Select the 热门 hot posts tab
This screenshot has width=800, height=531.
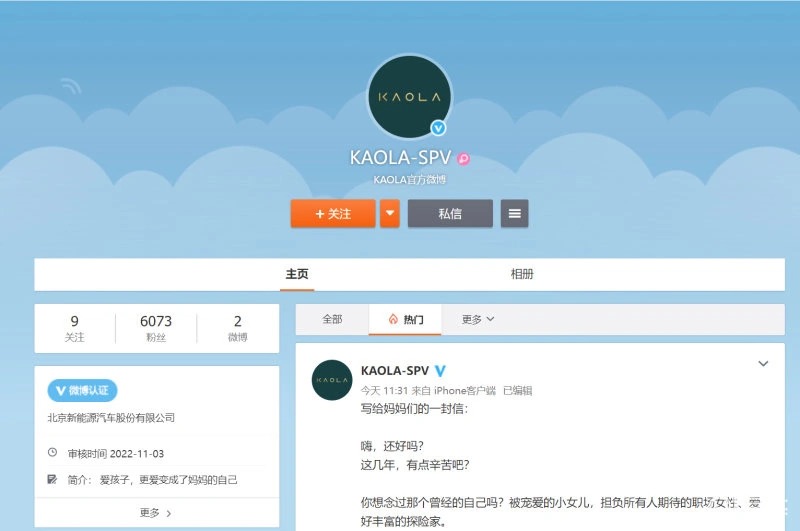[406, 319]
